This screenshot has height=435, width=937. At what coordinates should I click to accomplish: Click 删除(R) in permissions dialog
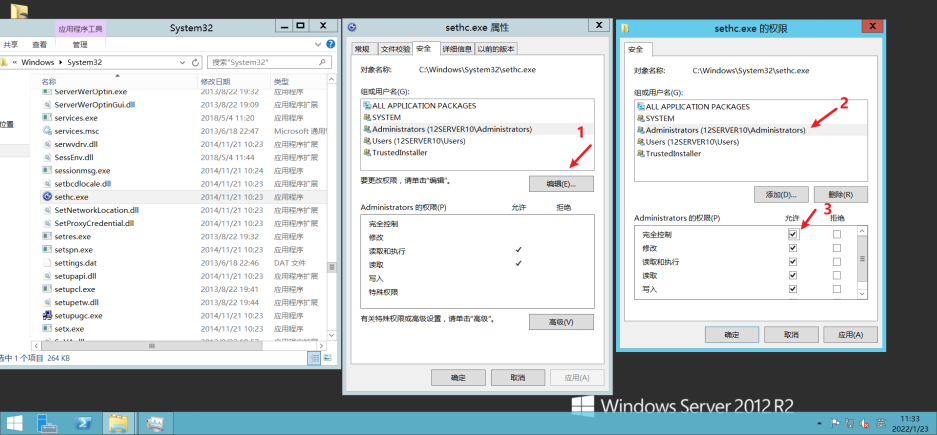(840, 195)
